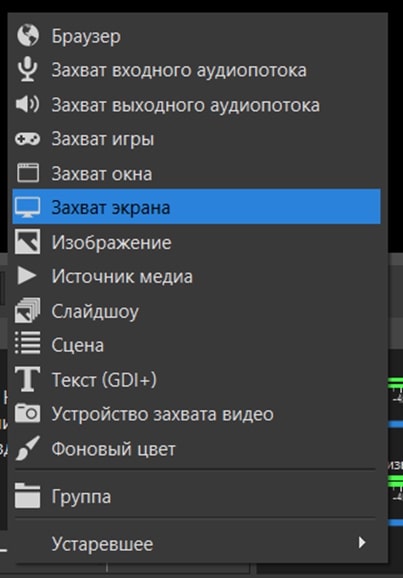The width and height of the screenshot is (403, 578).
Task: Expand the Устаревшее submenu arrow
Action: 362,542
